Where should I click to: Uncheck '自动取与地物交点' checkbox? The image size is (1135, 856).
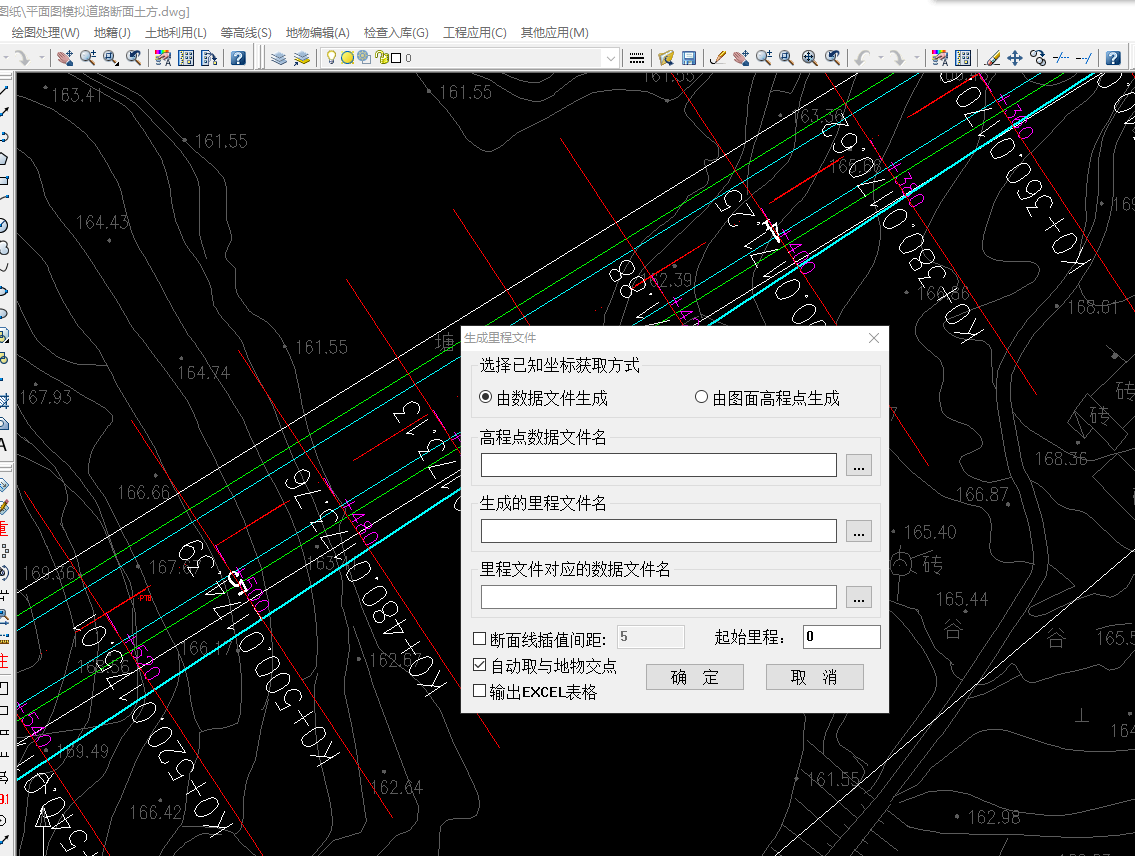(479, 665)
